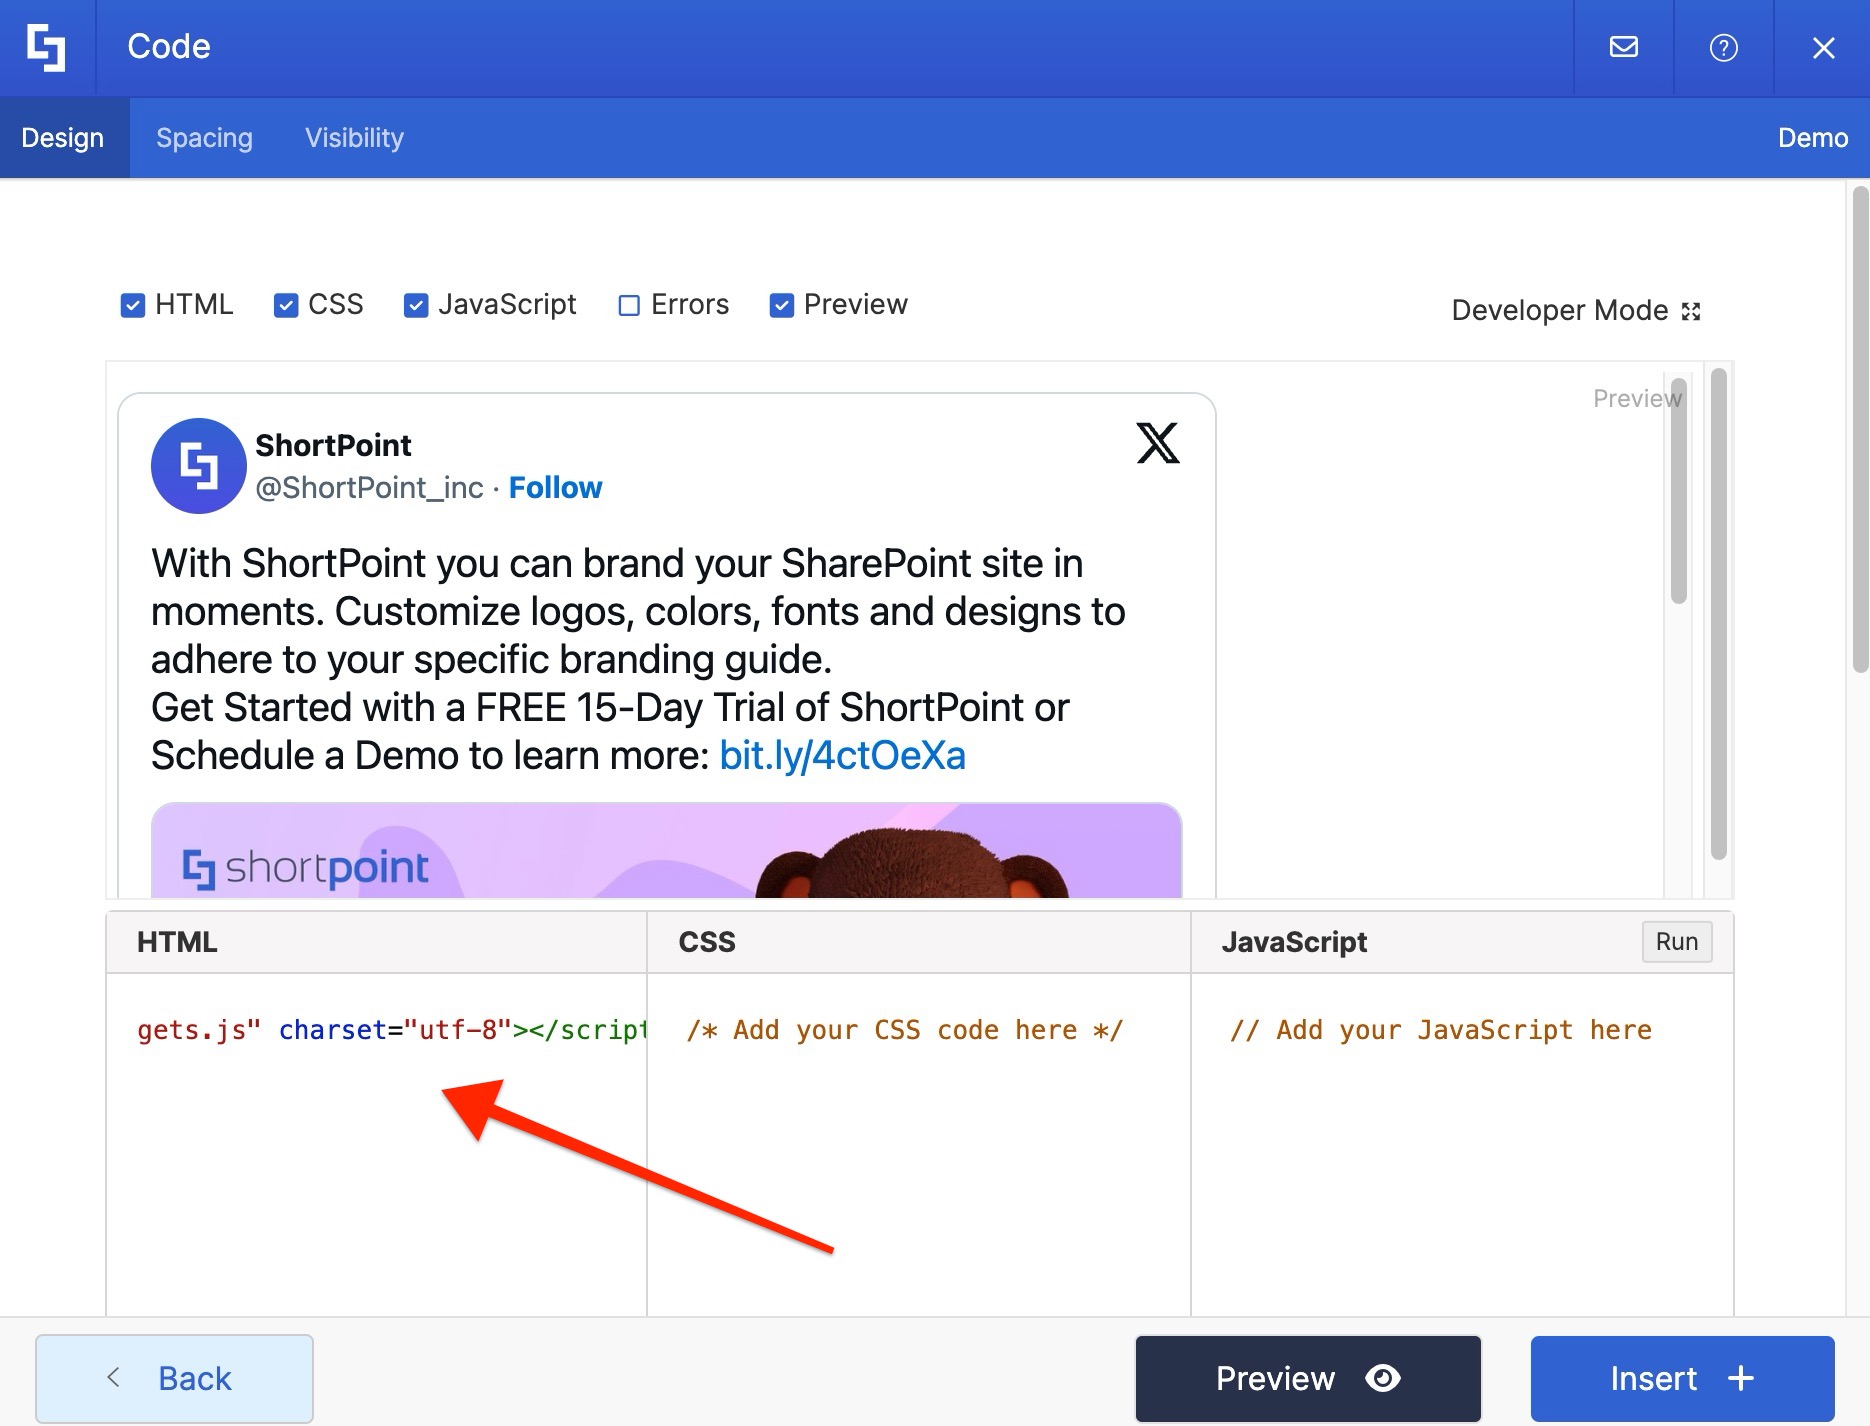This screenshot has width=1870, height=1426.
Task: Uncheck the Preview checkbox
Action: tap(781, 305)
